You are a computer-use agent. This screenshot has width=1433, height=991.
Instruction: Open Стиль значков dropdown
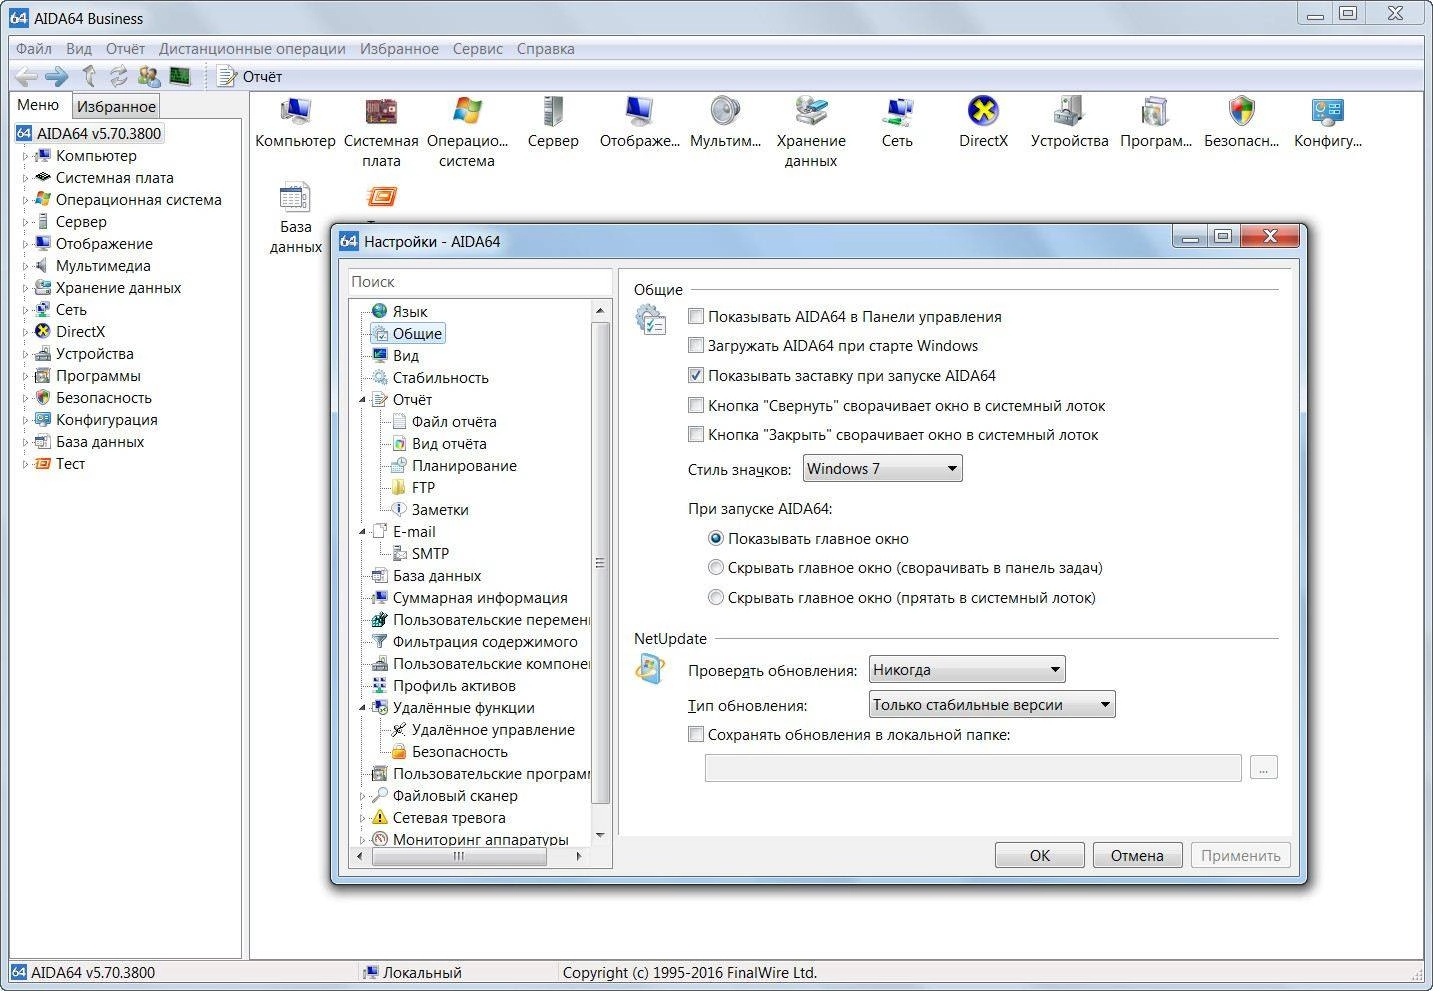[x=883, y=468]
